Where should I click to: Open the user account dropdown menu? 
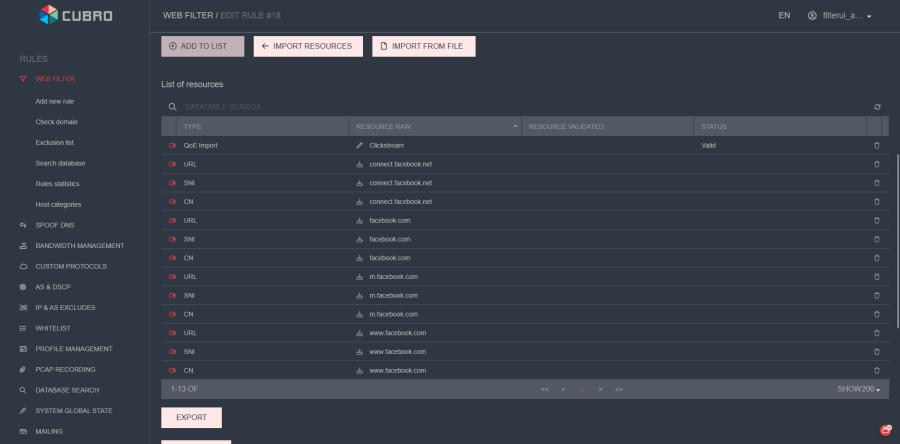tap(840, 16)
